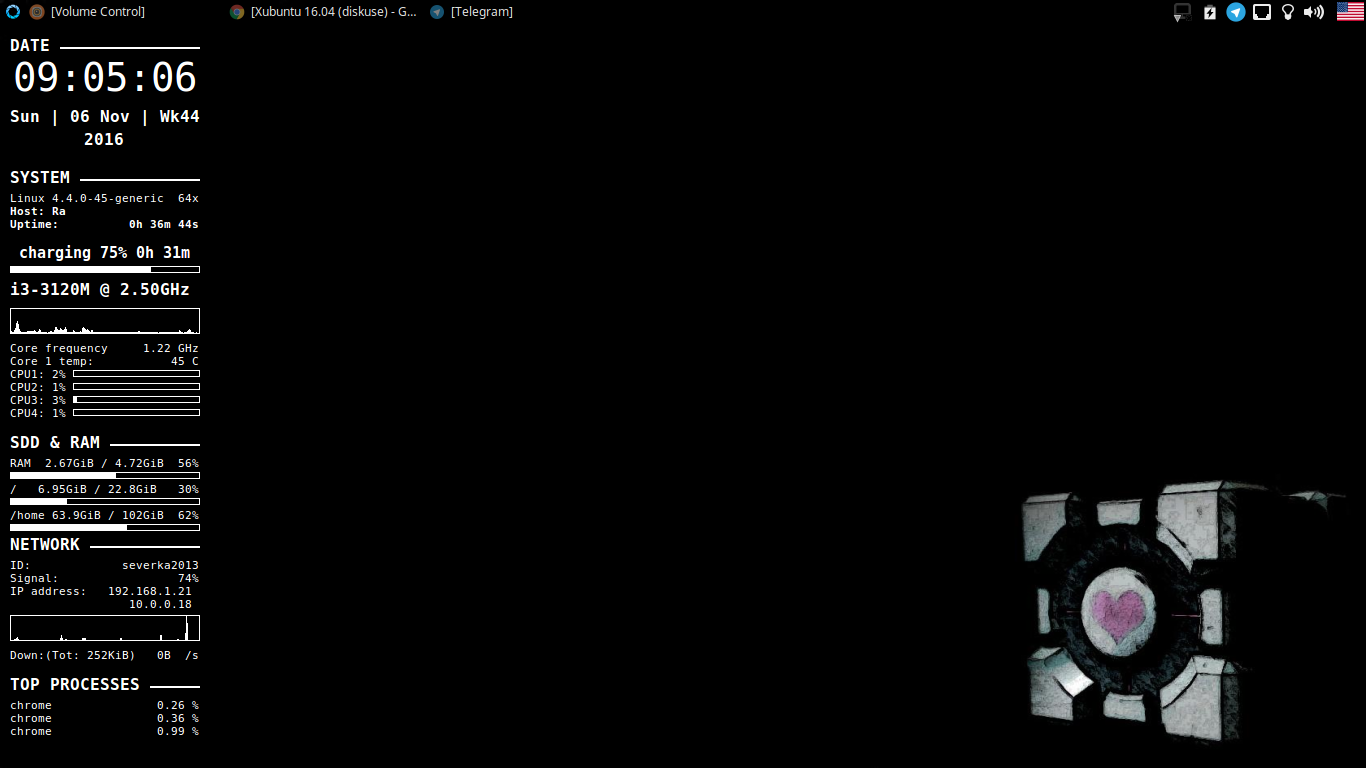Viewport: 1366px width, 768px height.
Task: Click the network download history graph
Action: (105, 628)
